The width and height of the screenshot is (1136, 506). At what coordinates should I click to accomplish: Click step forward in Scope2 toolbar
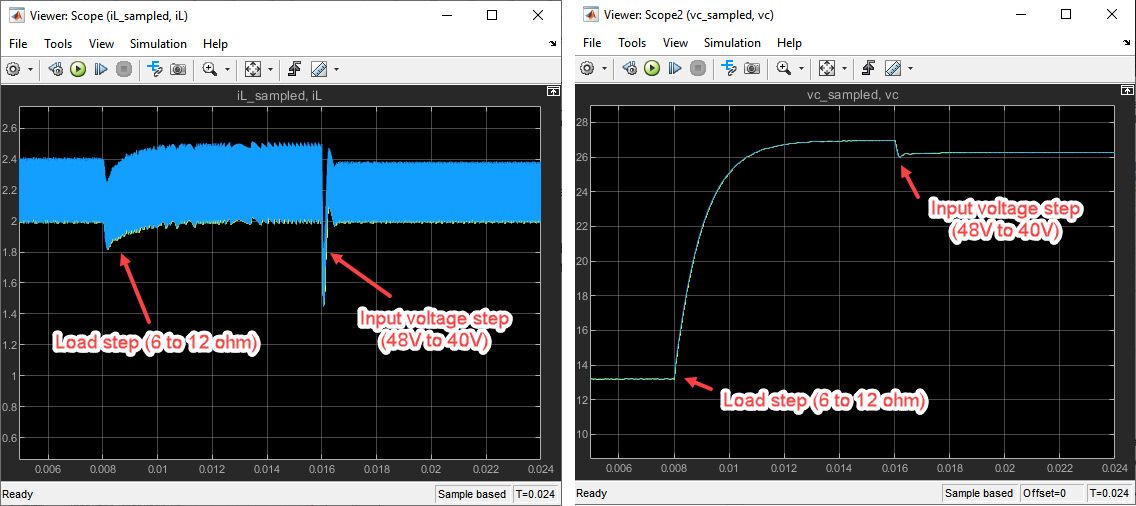[x=675, y=68]
